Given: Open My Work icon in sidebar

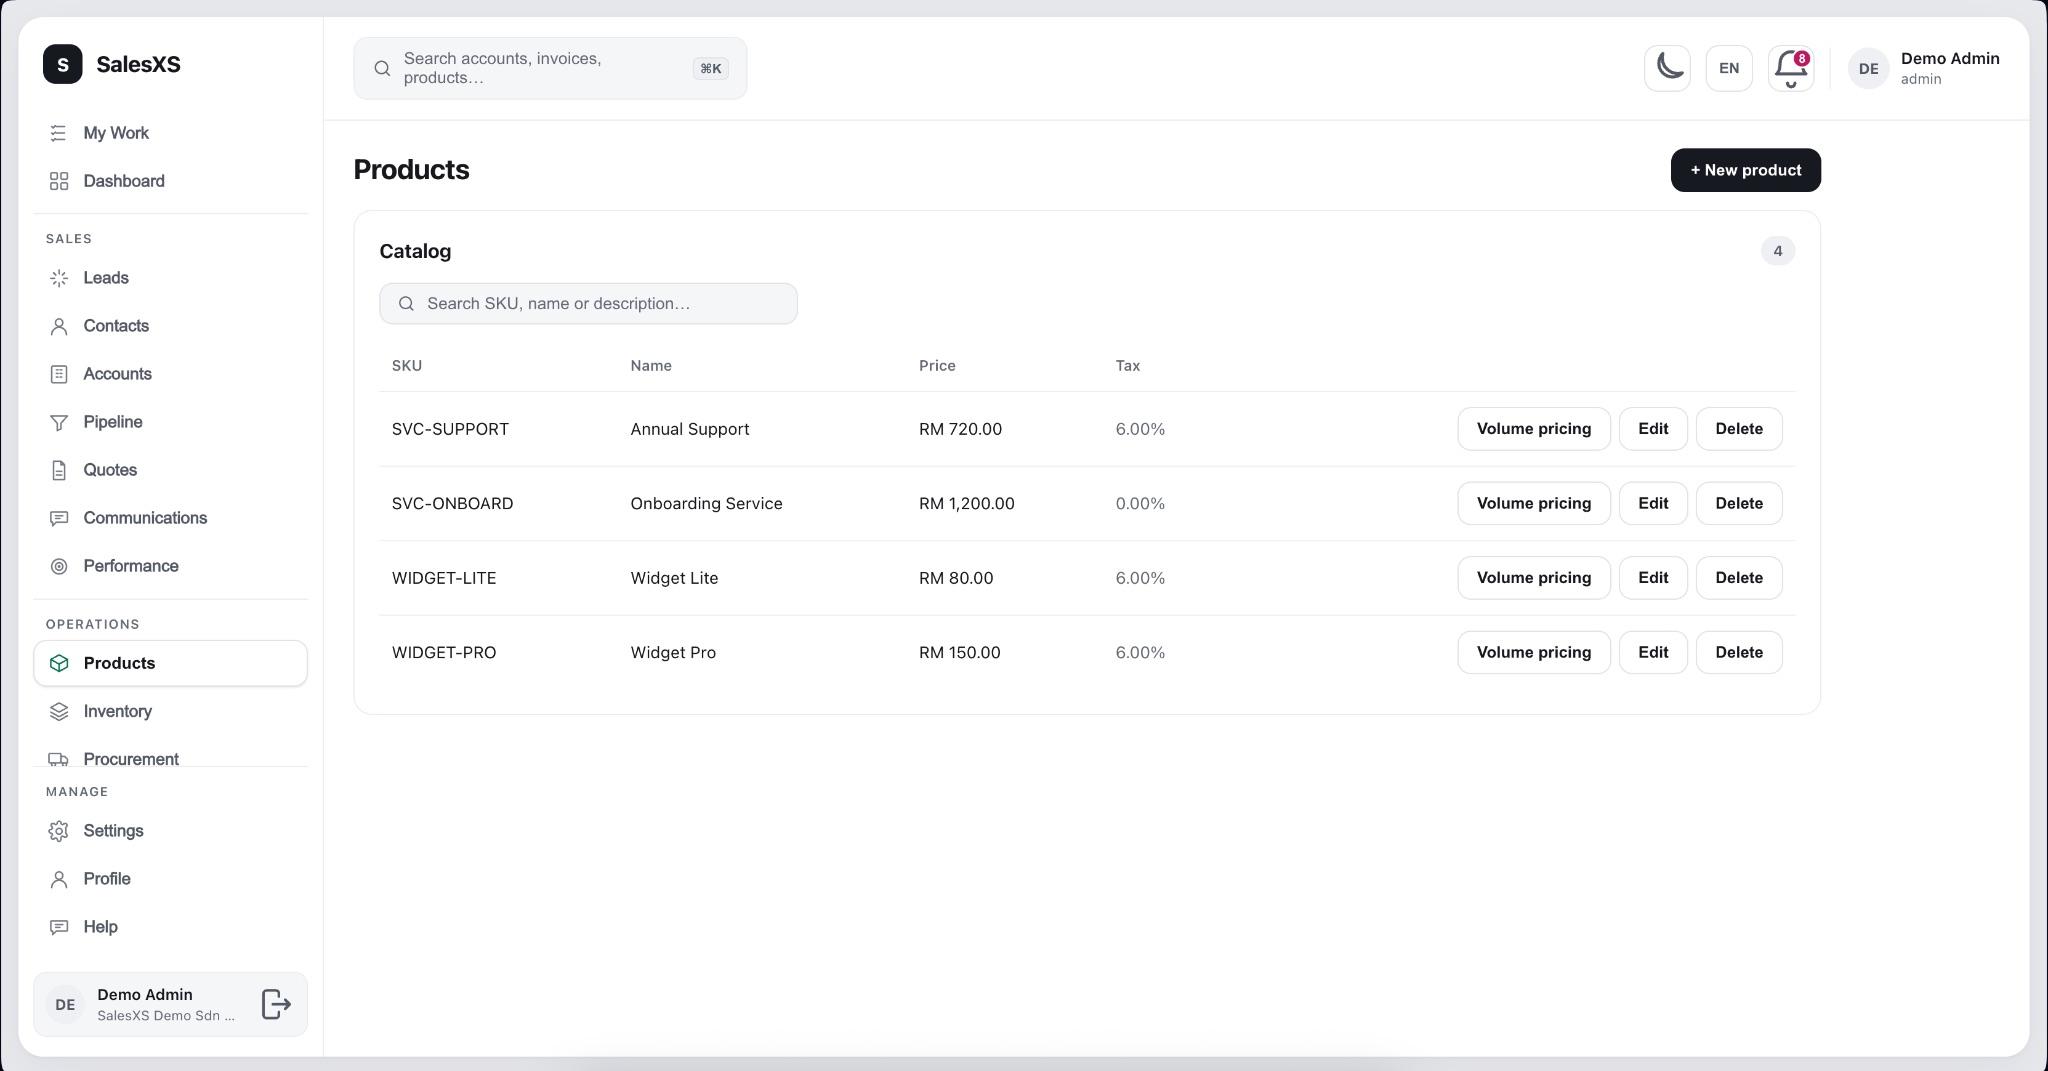Looking at the screenshot, I should [x=59, y=133].
